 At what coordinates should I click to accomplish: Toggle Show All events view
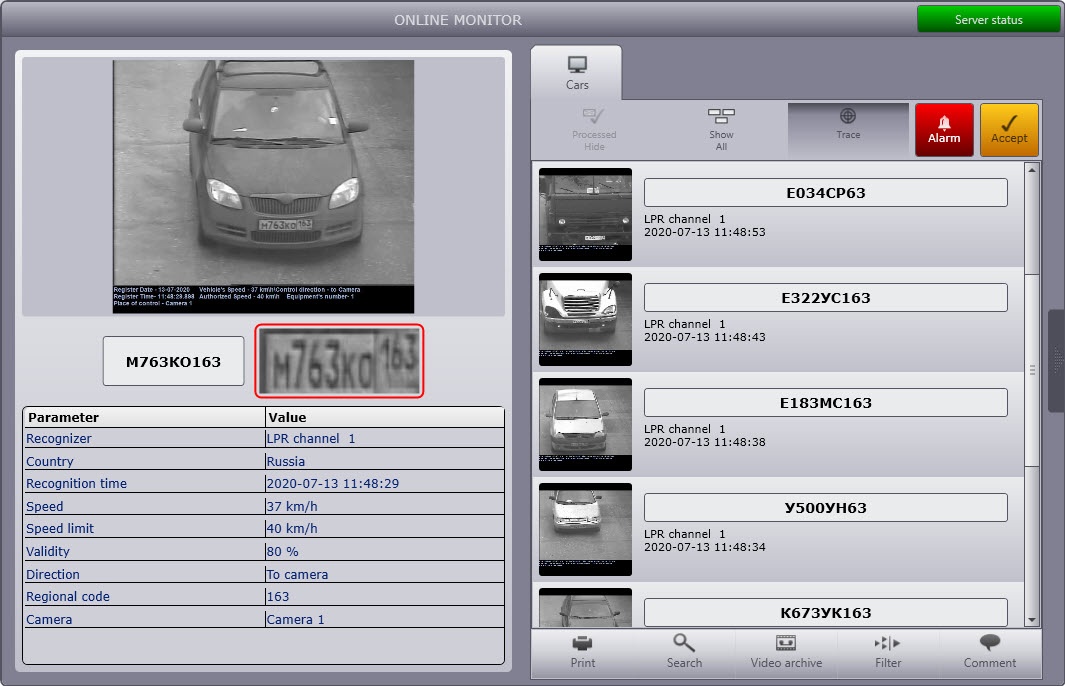tap(721, 130)
